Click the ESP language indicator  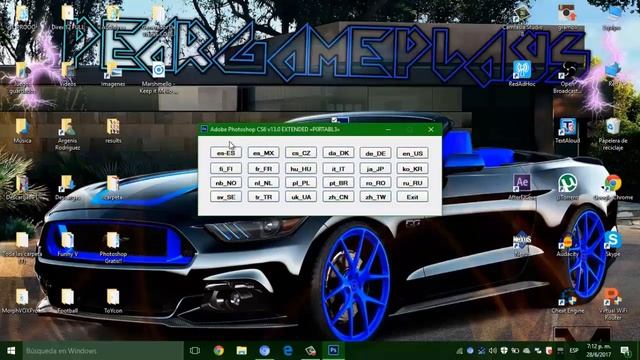coord(573,351)
